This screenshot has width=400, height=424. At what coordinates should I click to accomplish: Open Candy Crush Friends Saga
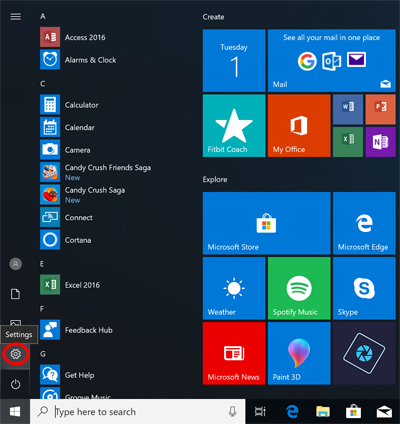coord(96,172)
